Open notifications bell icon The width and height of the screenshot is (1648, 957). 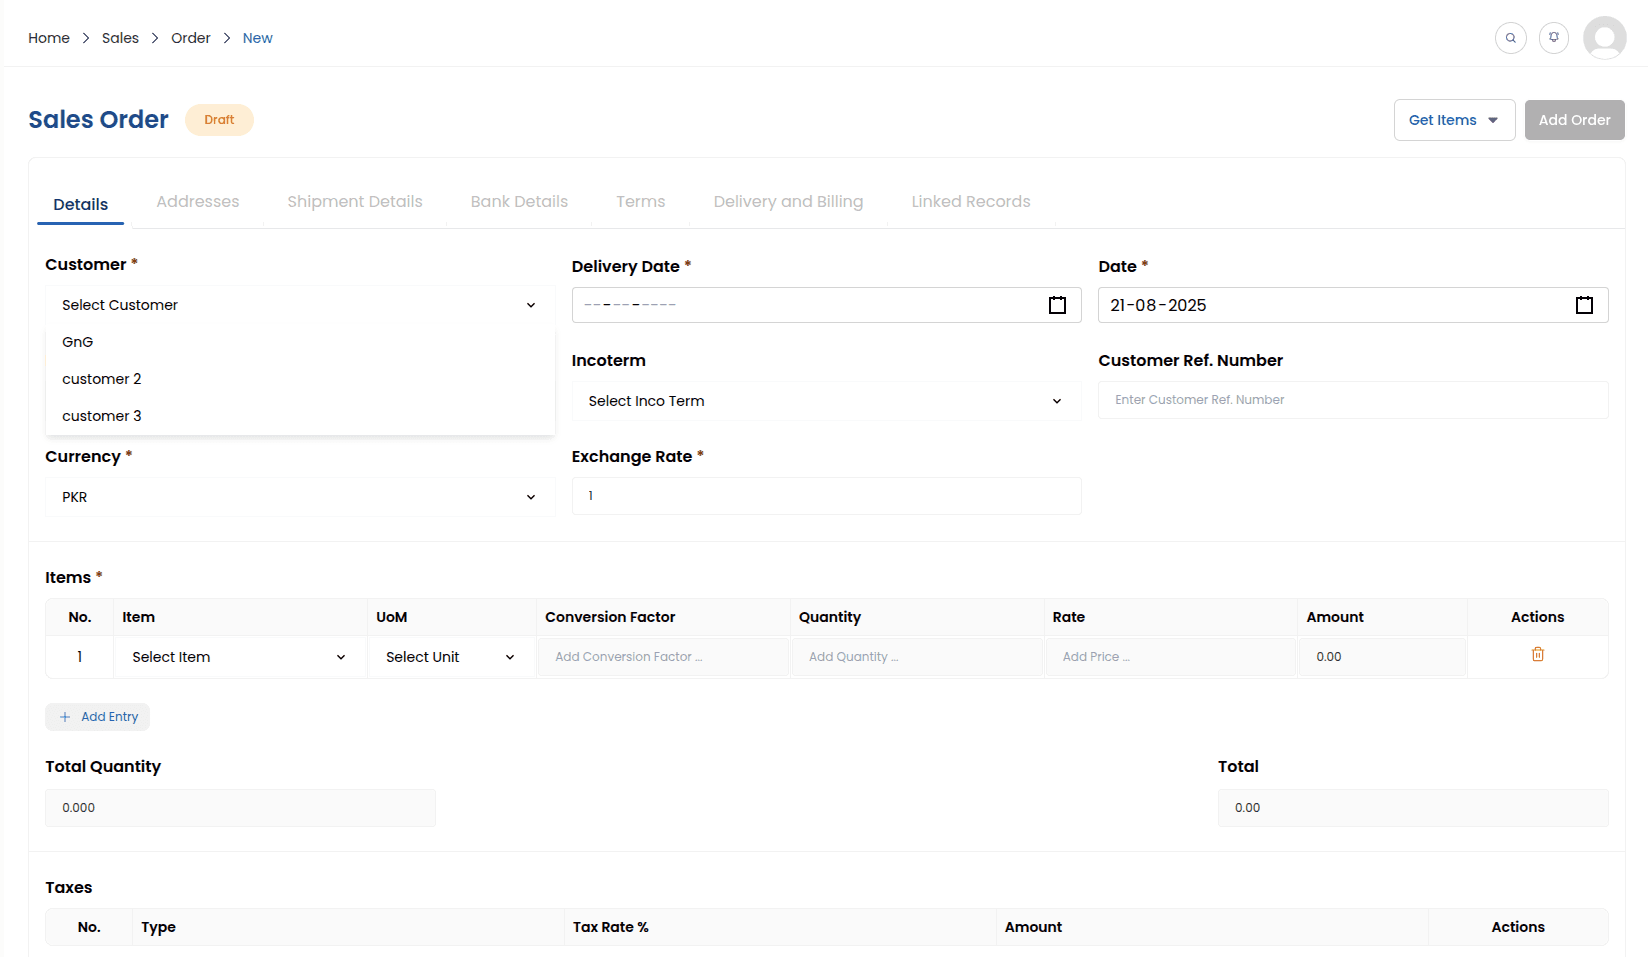click(x=1553, y=38)
